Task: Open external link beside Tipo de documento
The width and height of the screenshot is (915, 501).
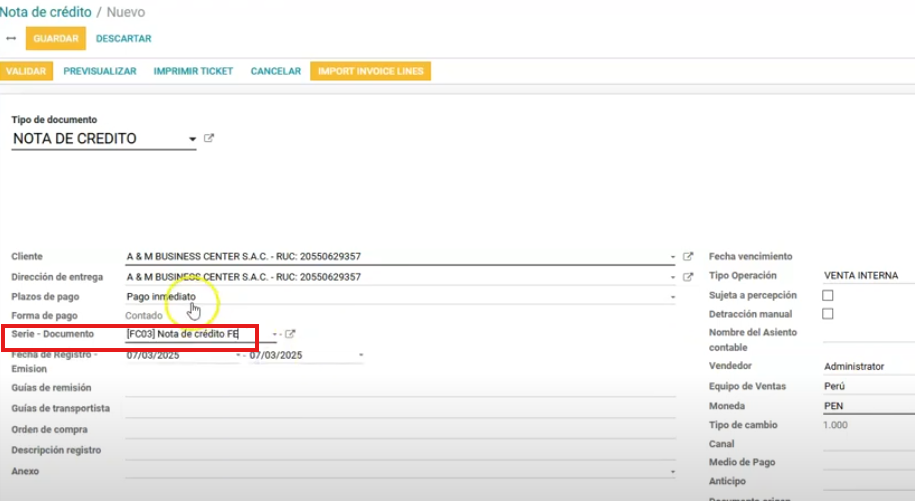Action: (x=209, y=139)
